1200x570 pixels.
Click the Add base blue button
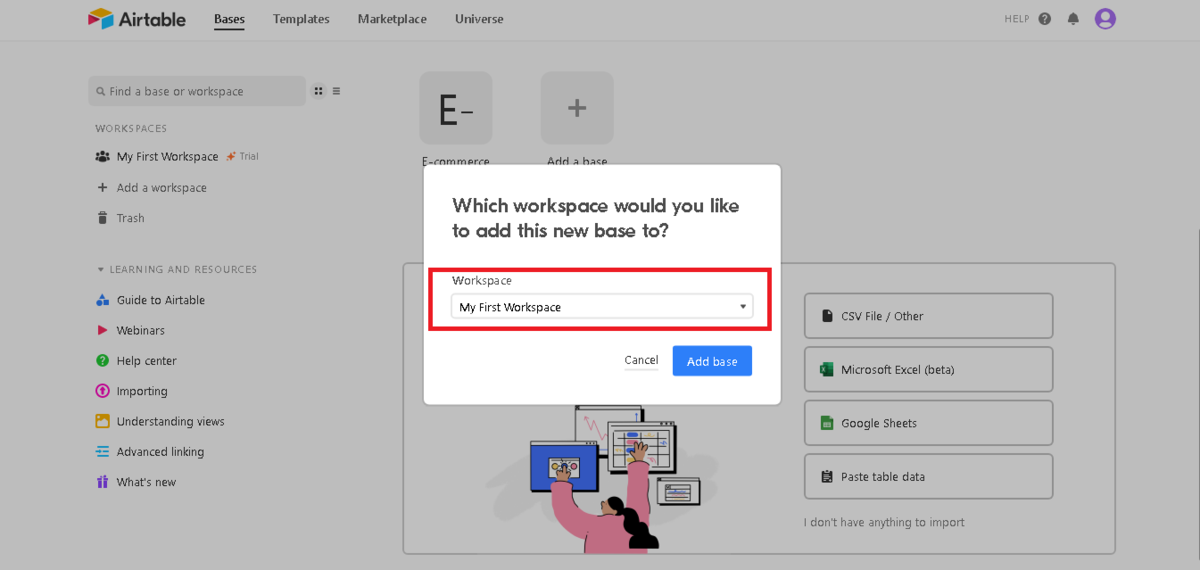tap(712, 361)
